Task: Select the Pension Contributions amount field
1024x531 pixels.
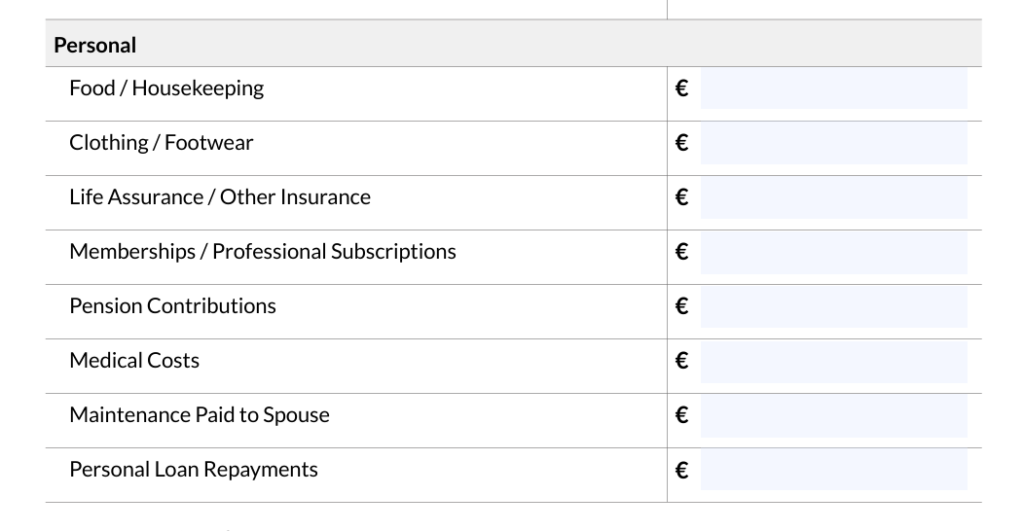Action: (833, 306)
